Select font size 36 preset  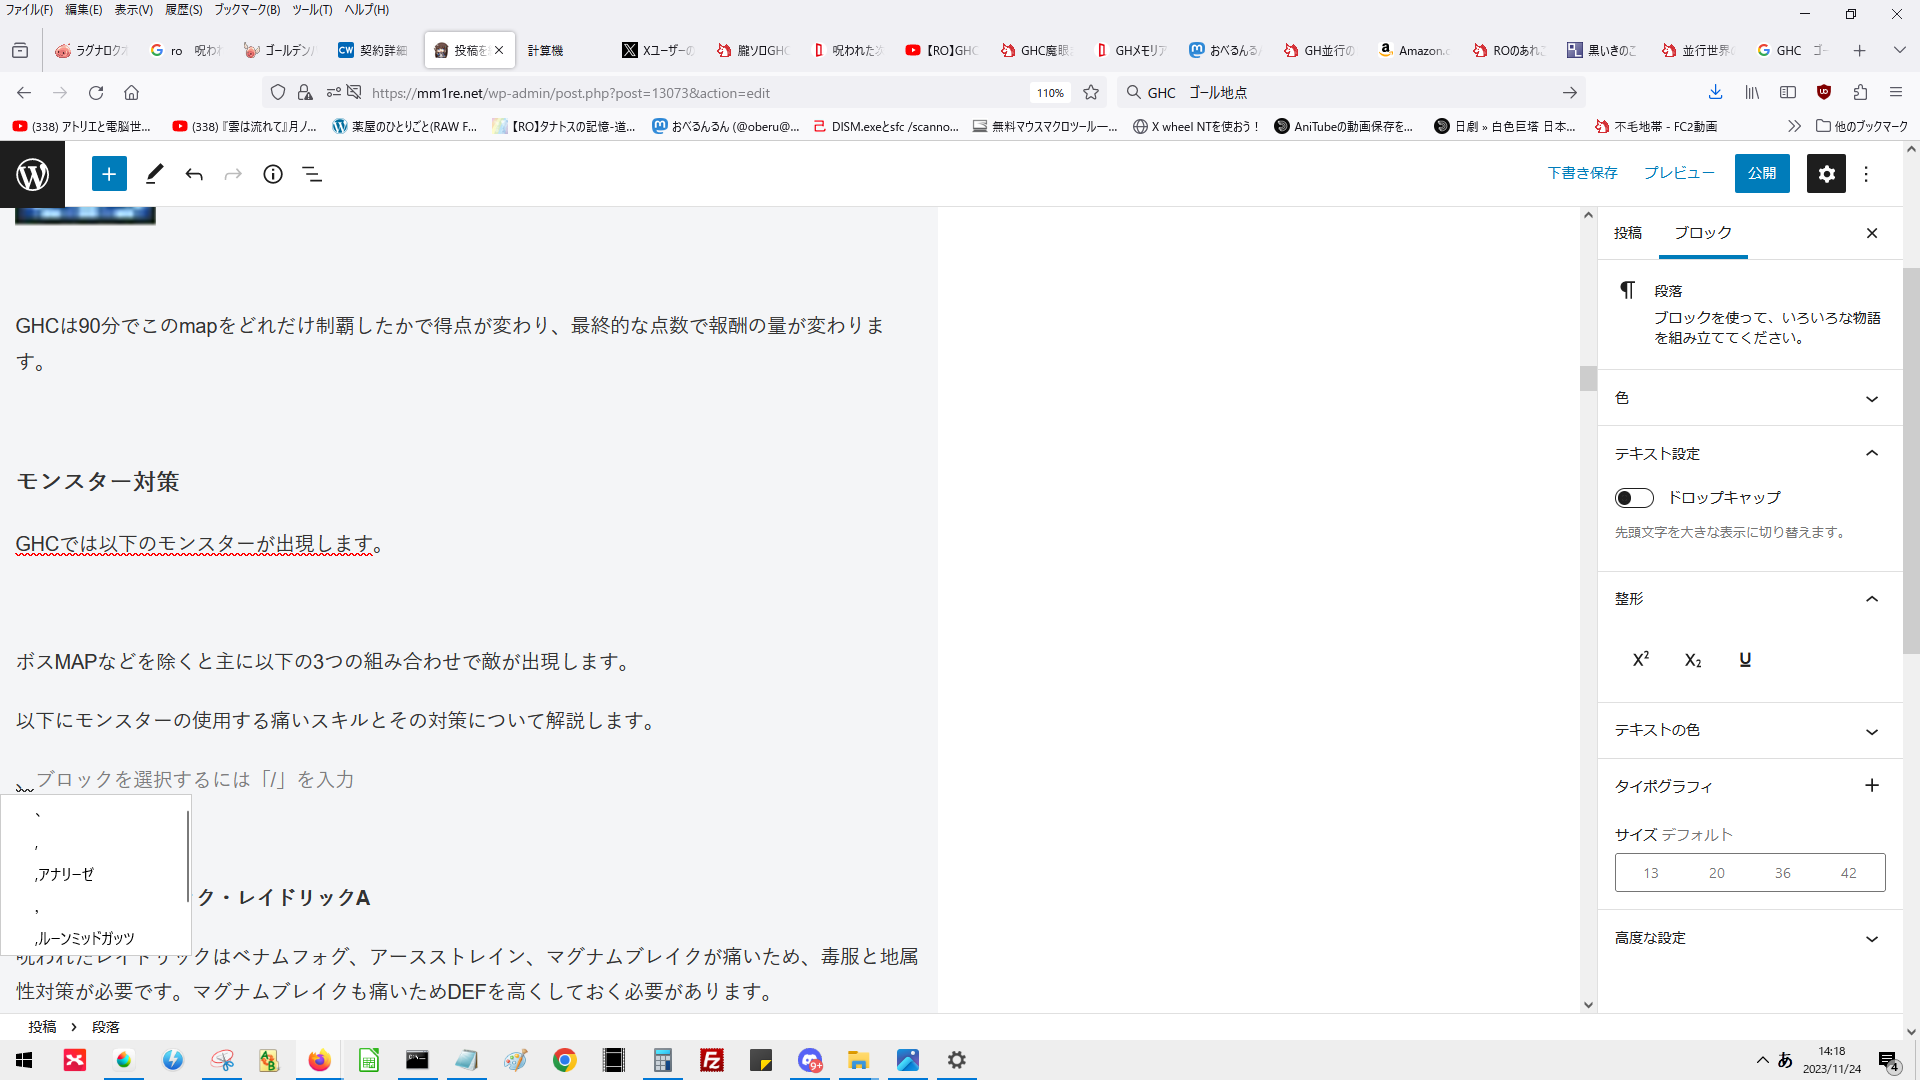click(x=1783, y=873)
